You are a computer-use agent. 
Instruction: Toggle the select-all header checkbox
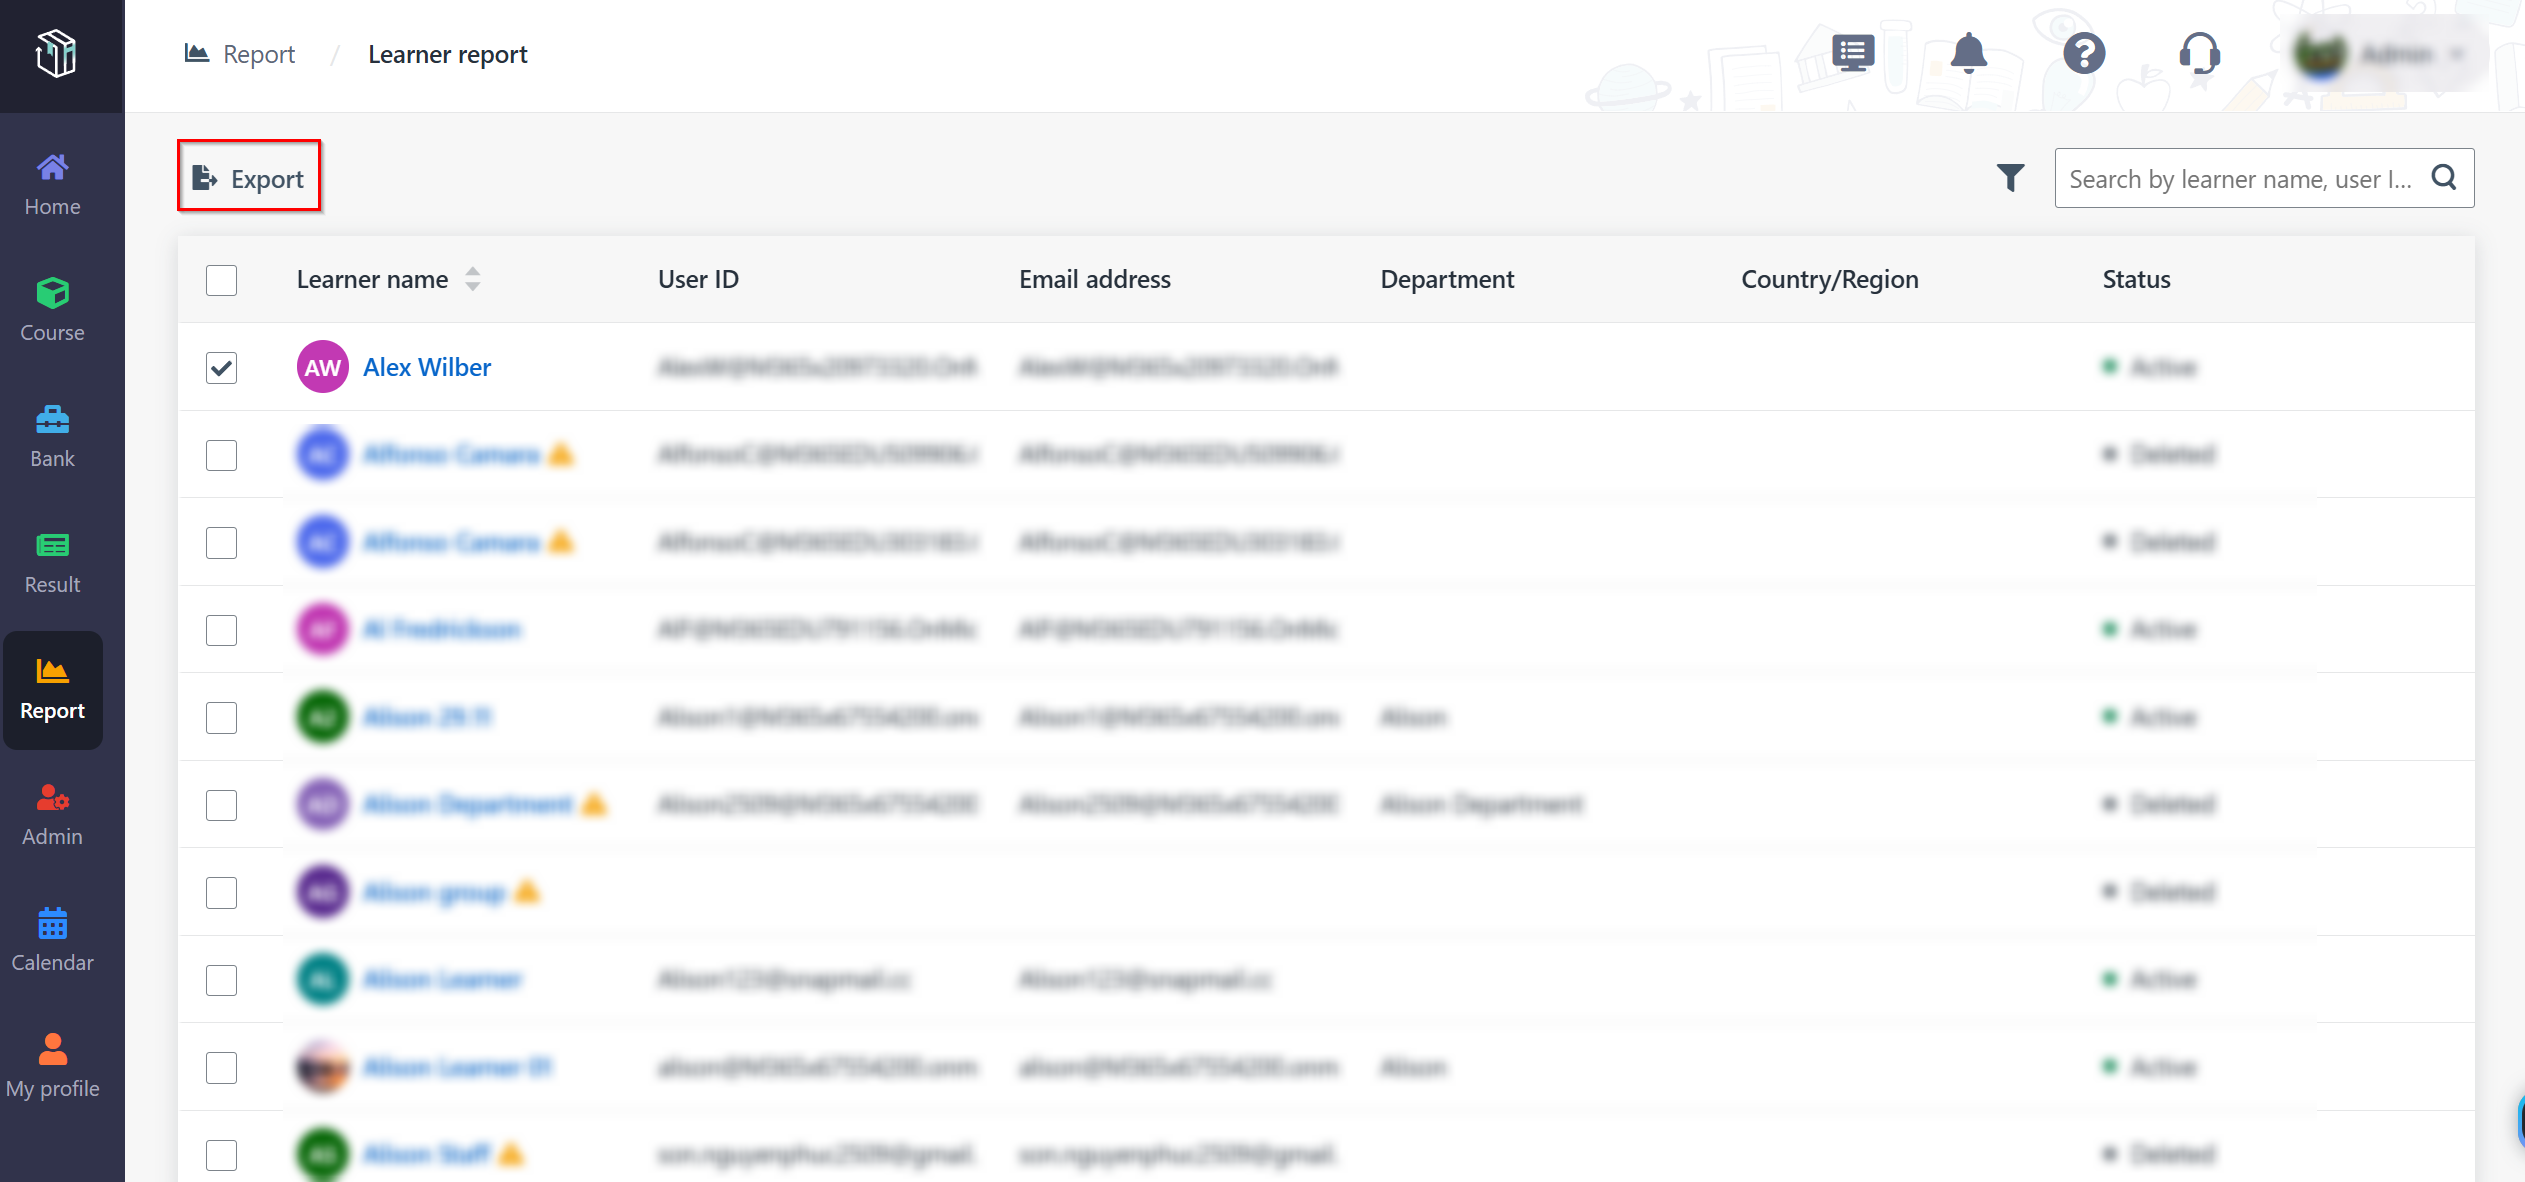221,280
